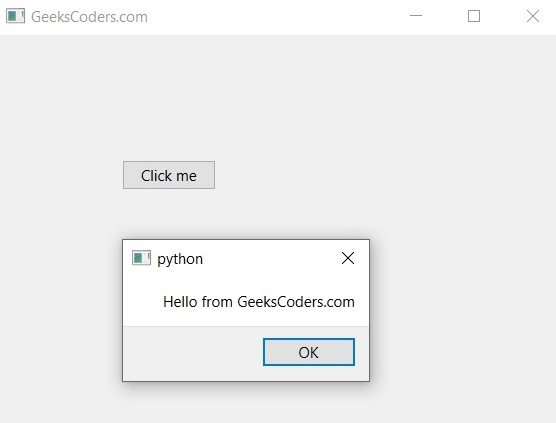Image resolution: width=556 pixels, height=423 pixels.
Task: Confirm the message with the OK button
Action: (309, 352)
